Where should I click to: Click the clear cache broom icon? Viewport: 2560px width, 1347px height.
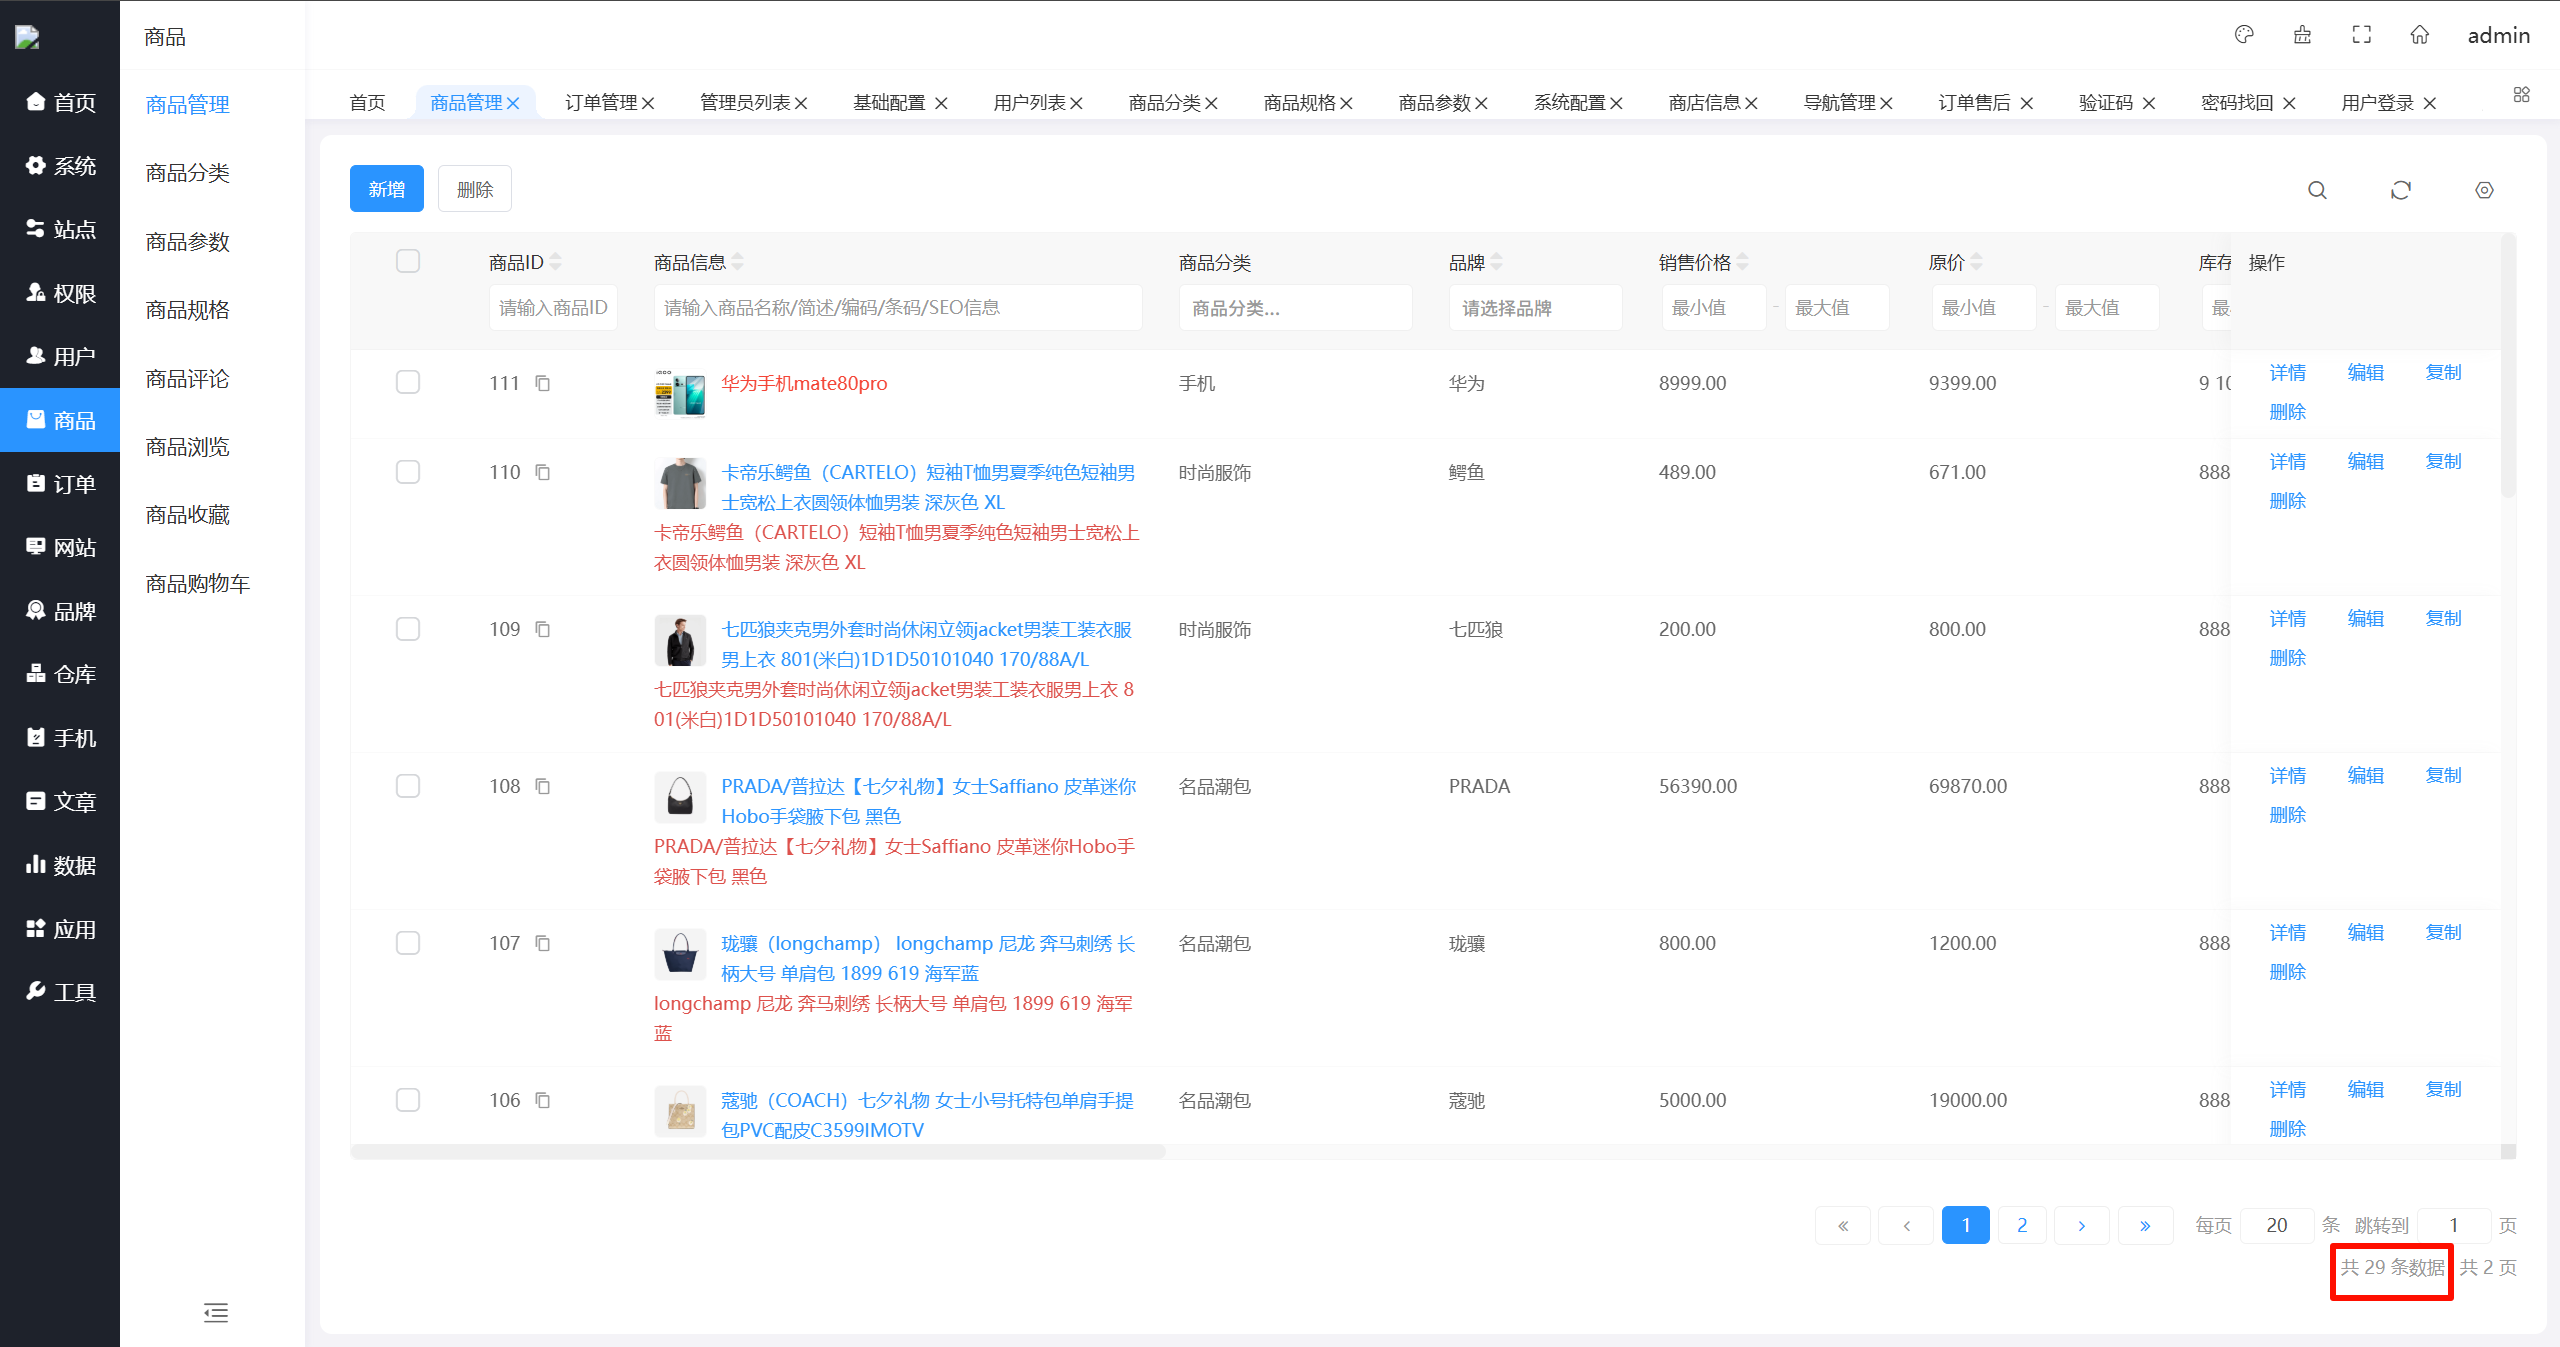(2302, 35)
